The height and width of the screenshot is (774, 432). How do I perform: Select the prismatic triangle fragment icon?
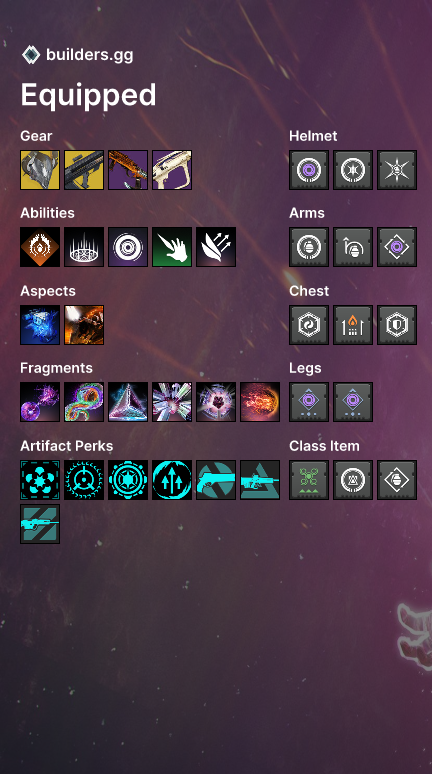point(128,402)
